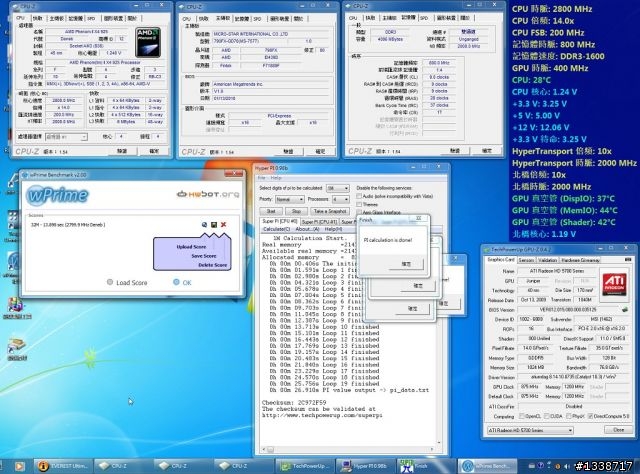
Task: Click the Hyper PI scroll-down arrow
Action: pos(439,443)
